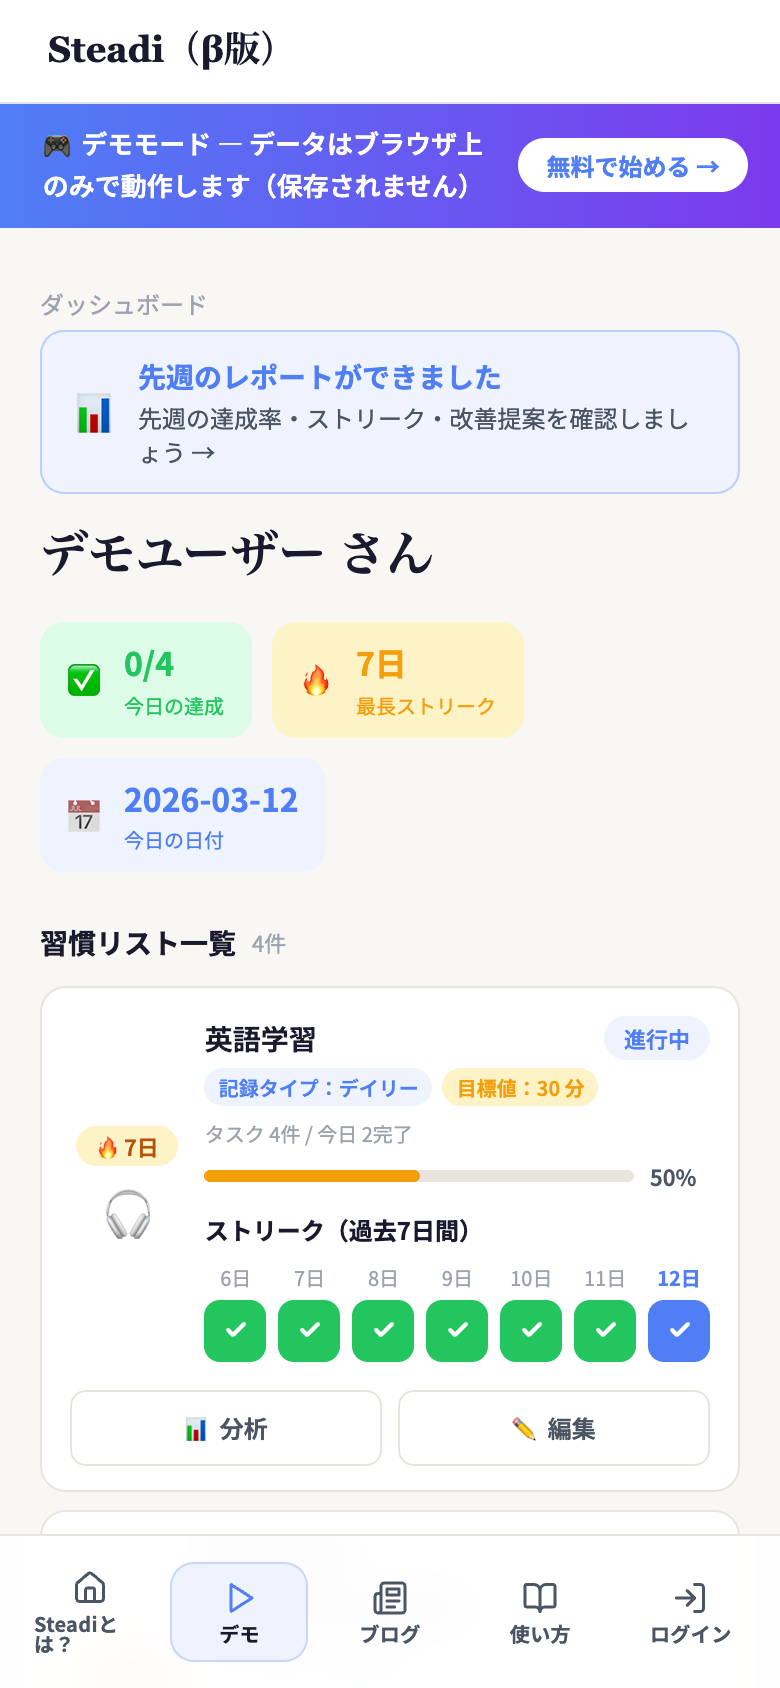
Task: Switch to the 使い方 tab
Action: click(540, 1611)
